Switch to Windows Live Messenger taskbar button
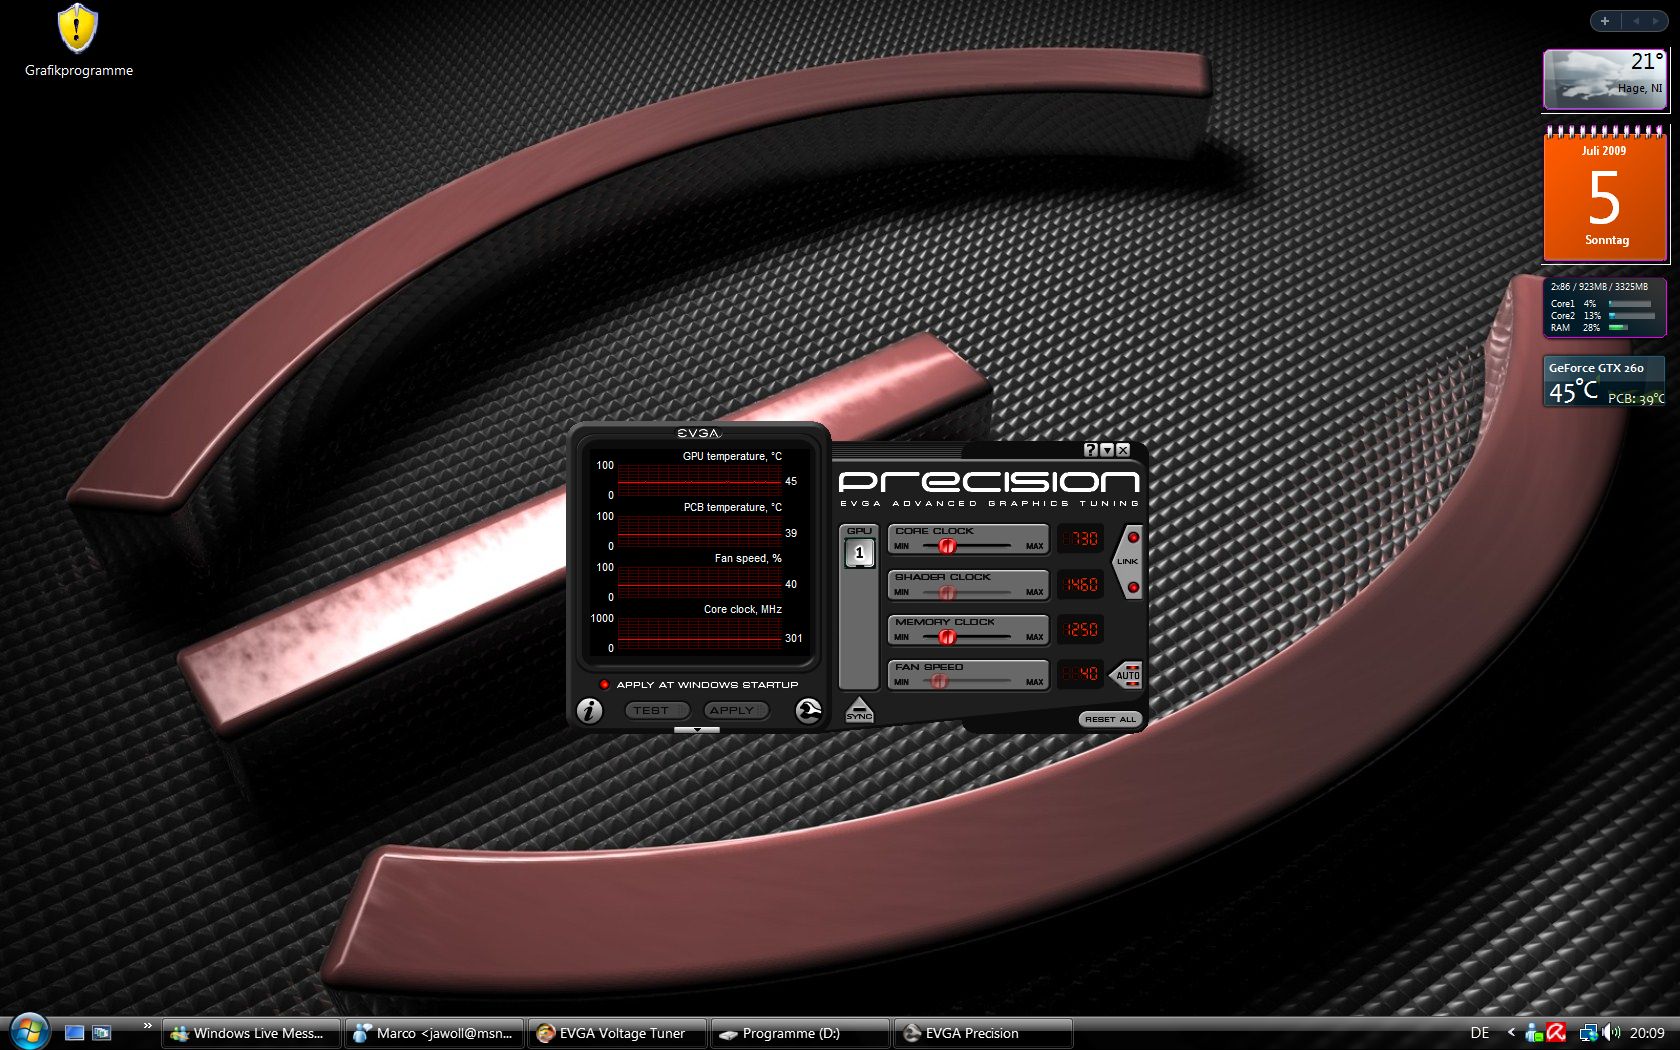The height and width of the screenshot is (1050, 1680). [x=251, y=1033]
